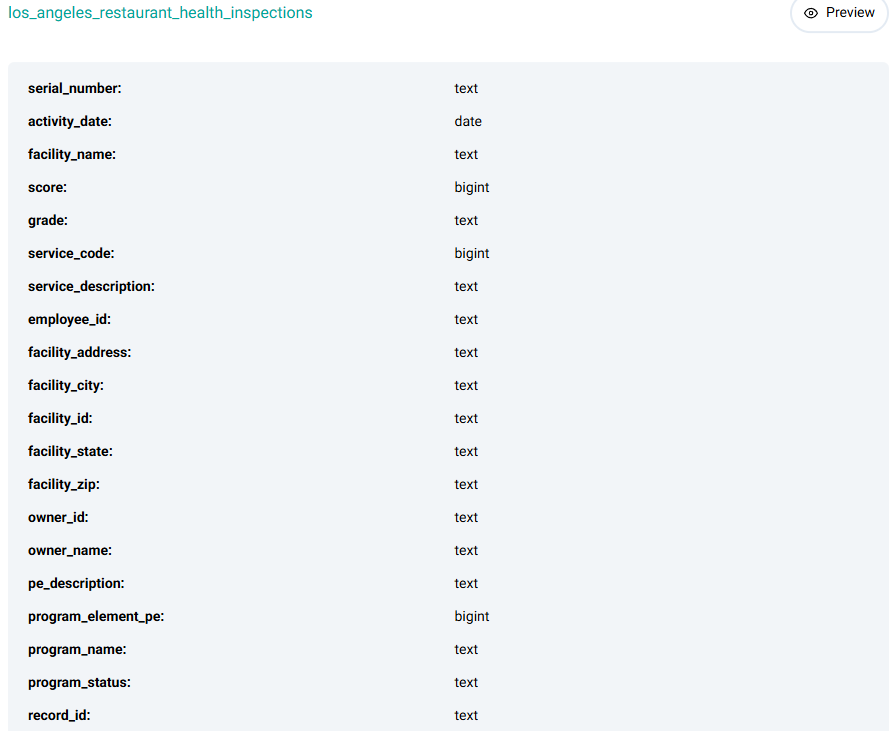Click the text type of facility_id
The image size is (896, 731).
[x=466, y=418]
